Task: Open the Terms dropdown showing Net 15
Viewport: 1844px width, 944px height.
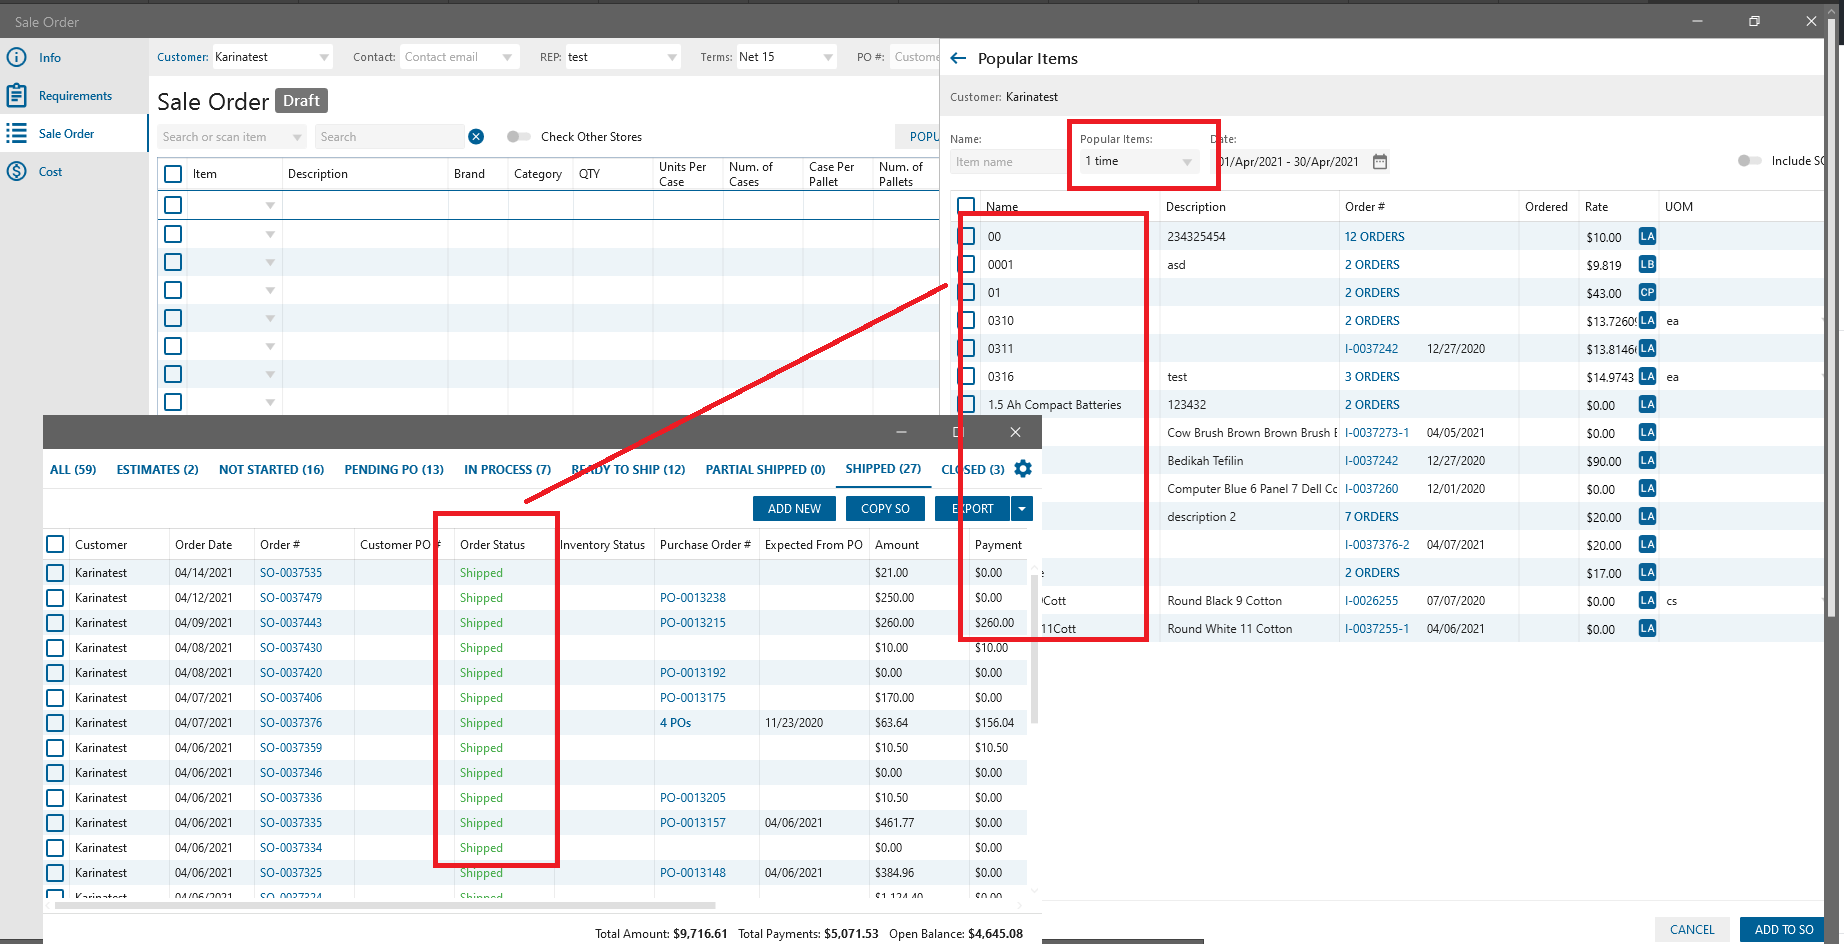Action: pos(828,57)
